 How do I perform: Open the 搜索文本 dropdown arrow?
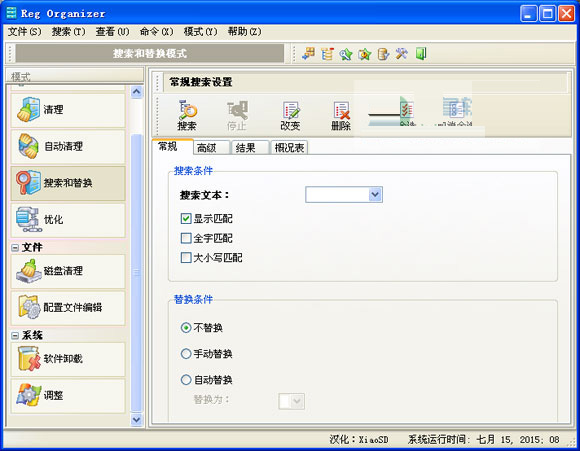375,194
